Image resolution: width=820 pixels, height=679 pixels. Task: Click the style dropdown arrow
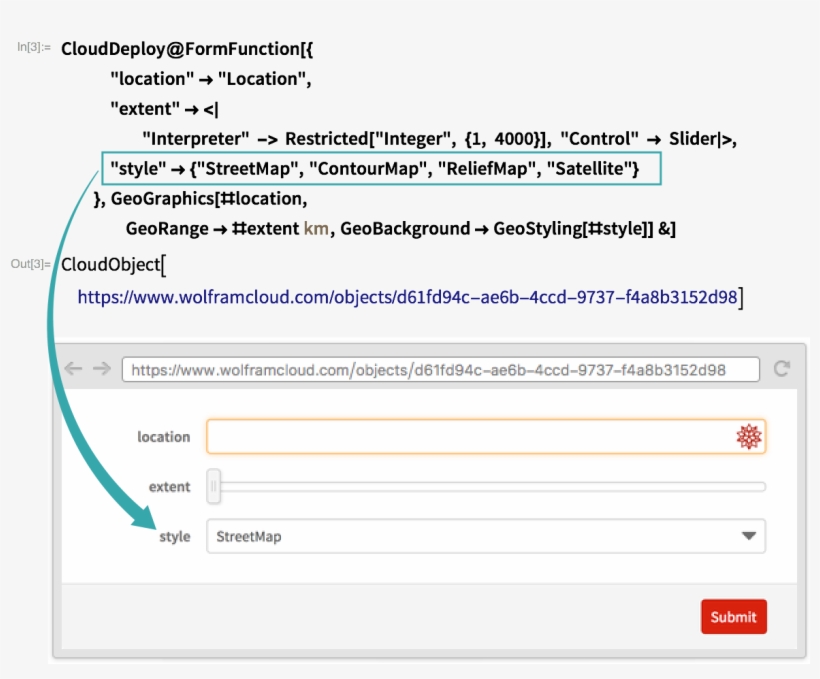point(749,536)
